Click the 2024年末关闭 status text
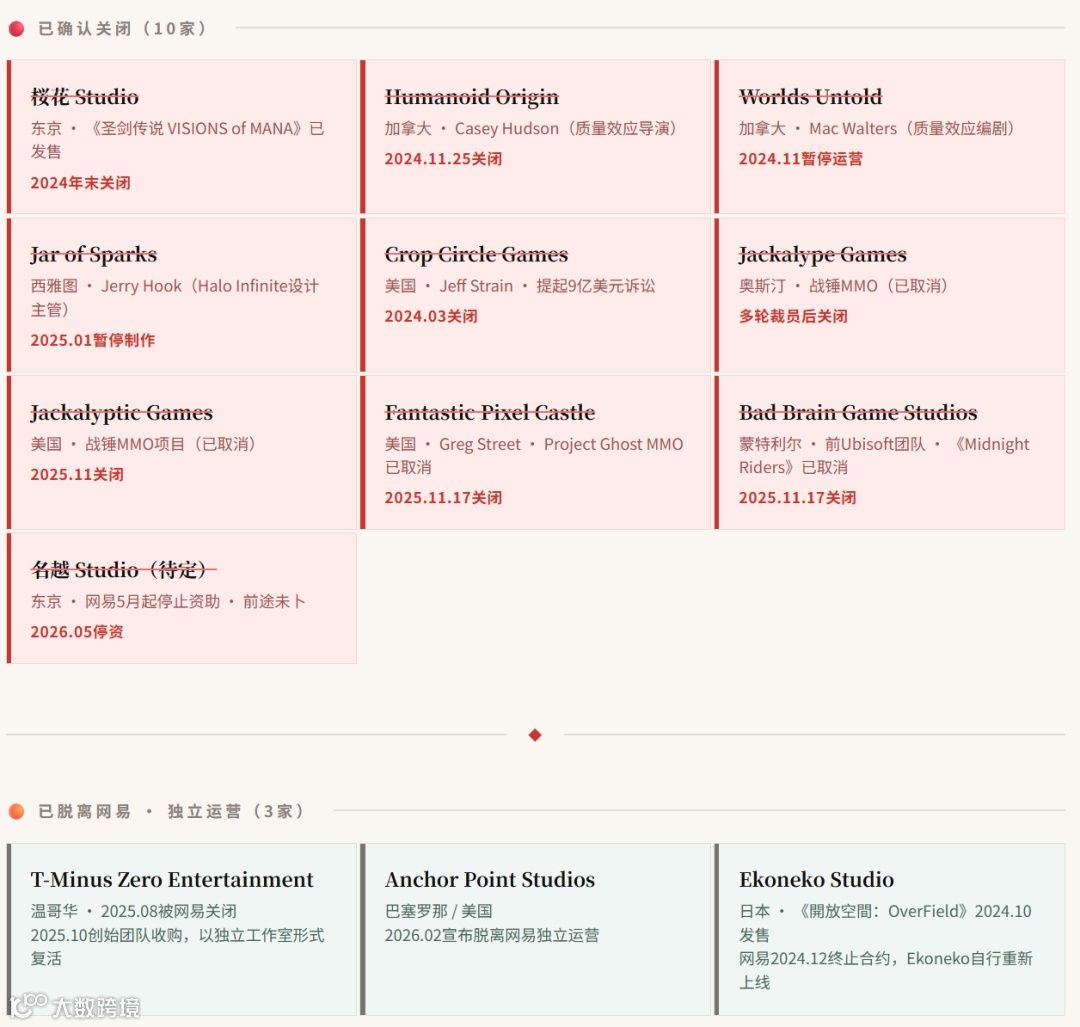Image resolution: width=1080 pixels, height=1027 pixels. point(81,183)
